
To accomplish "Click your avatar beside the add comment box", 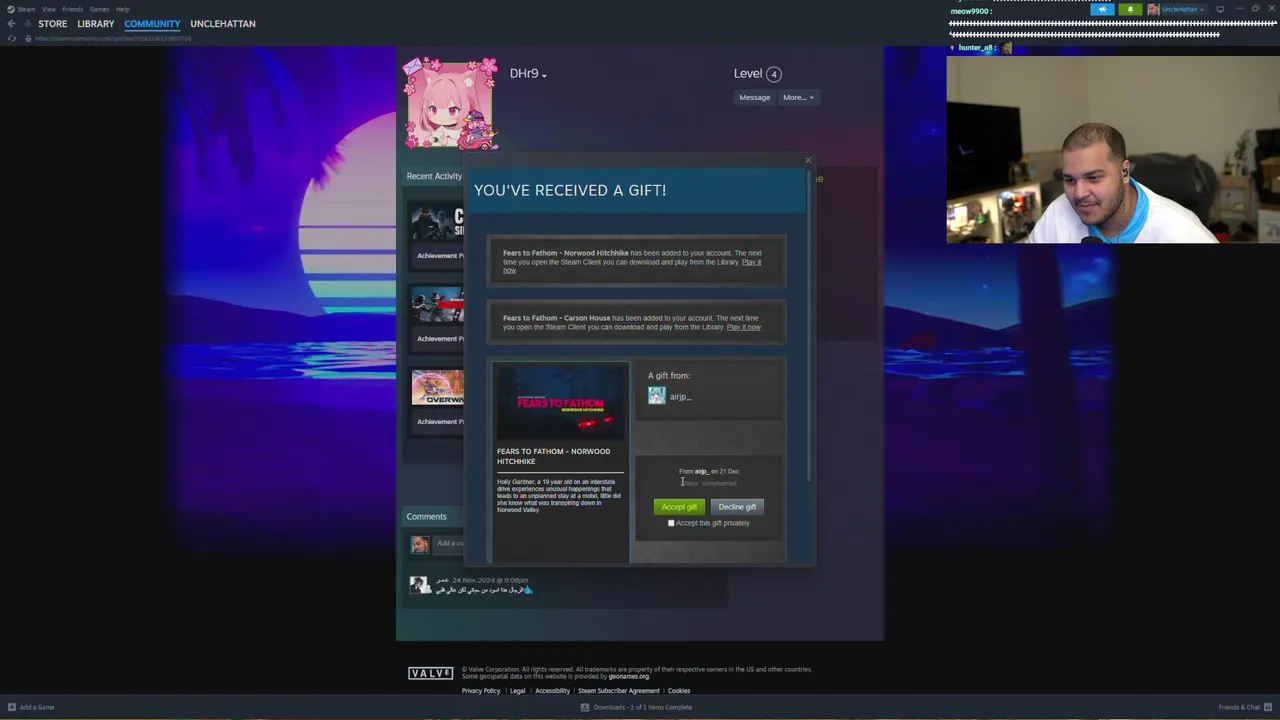I will pyautogui.click(x=419, y=544).
